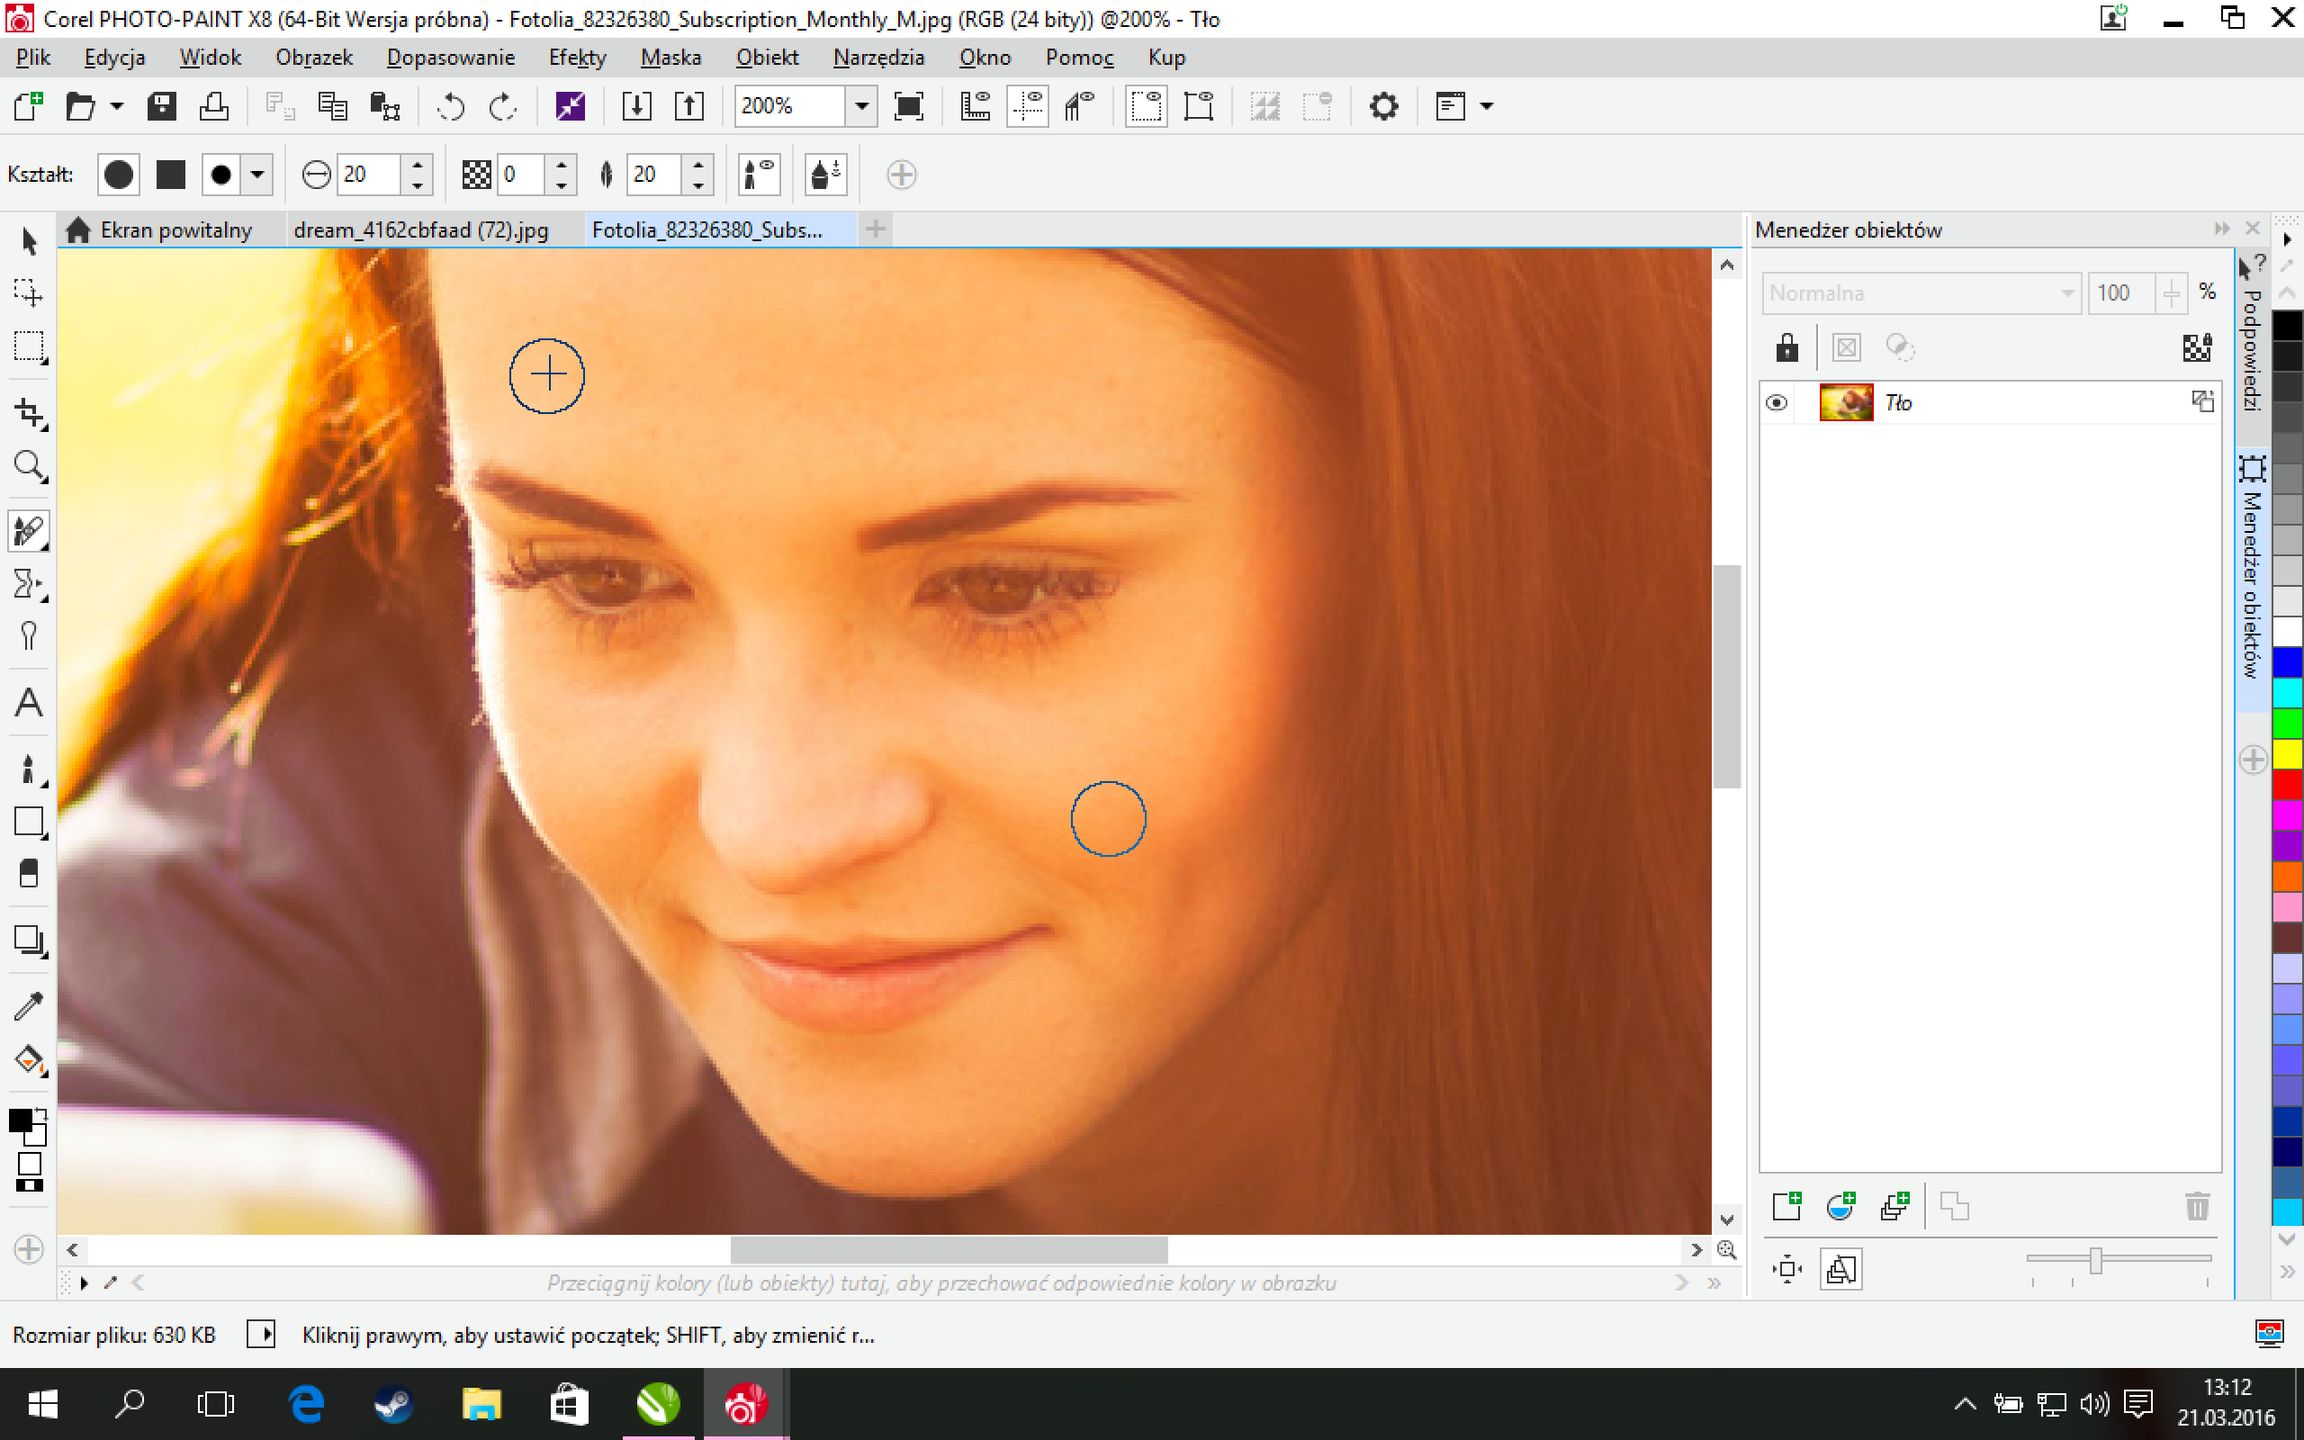Viewport: 2304px width, 1440px height.
Task: Select the Crop tool in the toolbox
Action: click(x=29, y=413)
